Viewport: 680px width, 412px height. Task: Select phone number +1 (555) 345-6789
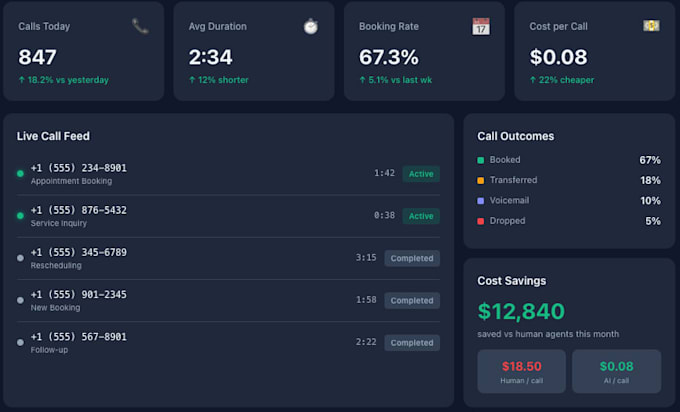[x=78, y=252]
